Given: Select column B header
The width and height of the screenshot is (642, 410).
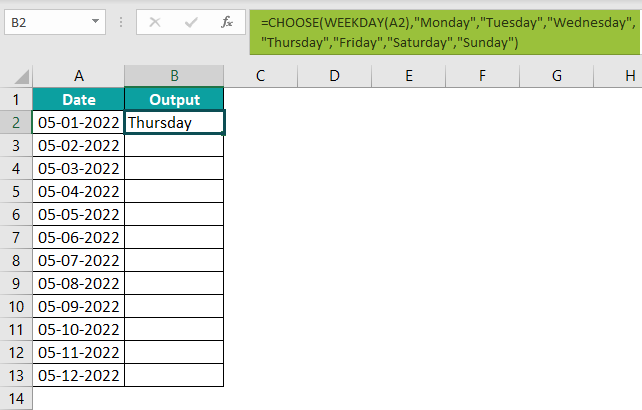Looking at the screenshot, I should (x=174, y=76).
